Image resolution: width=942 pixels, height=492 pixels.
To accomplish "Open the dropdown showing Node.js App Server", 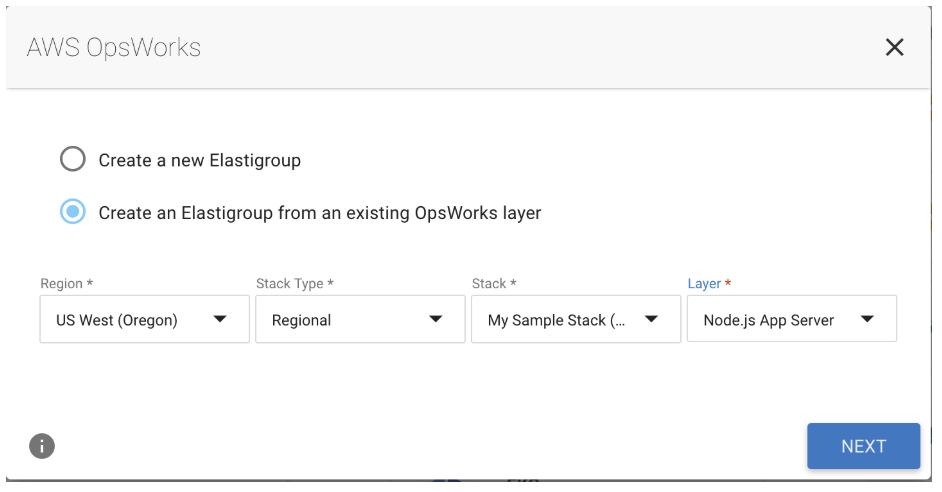I will (770, 320).
